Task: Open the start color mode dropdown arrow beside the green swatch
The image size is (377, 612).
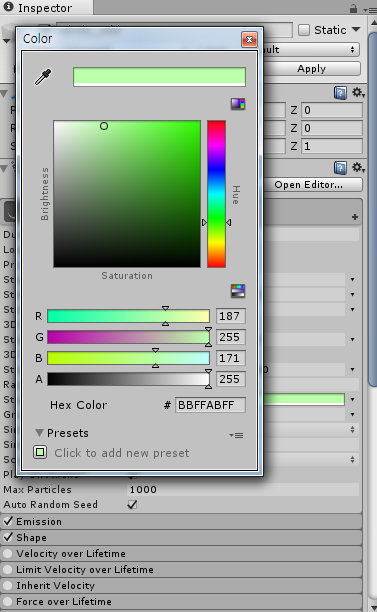Action: click(x=352, y=399)
